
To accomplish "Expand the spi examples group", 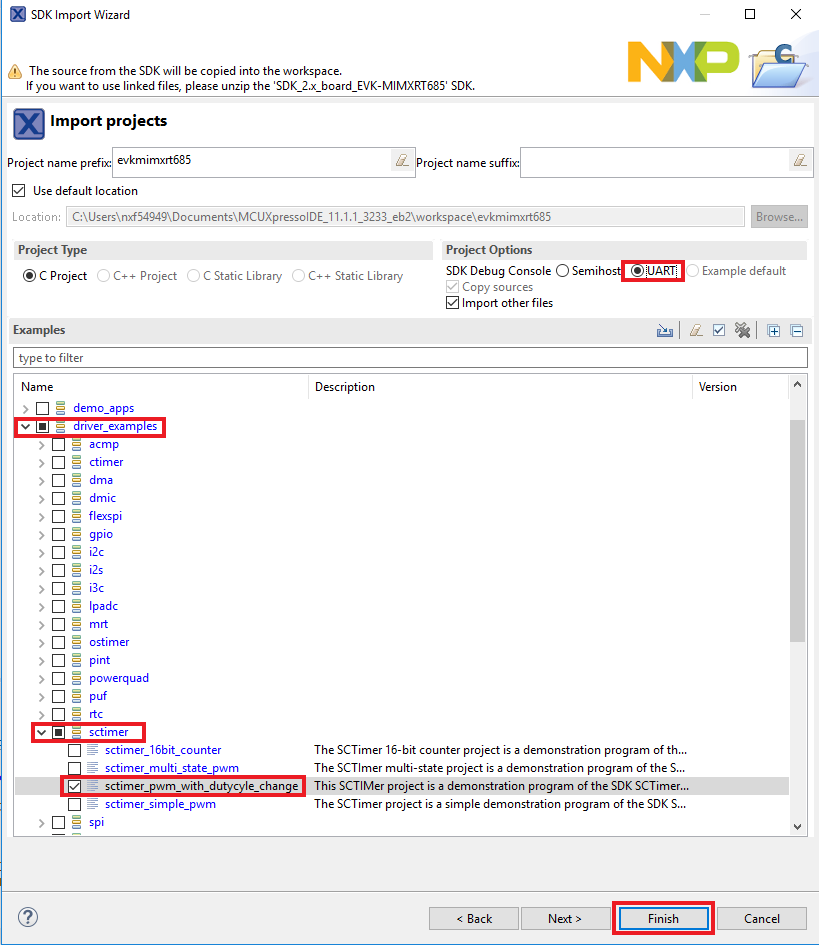I will click(41, 822).
